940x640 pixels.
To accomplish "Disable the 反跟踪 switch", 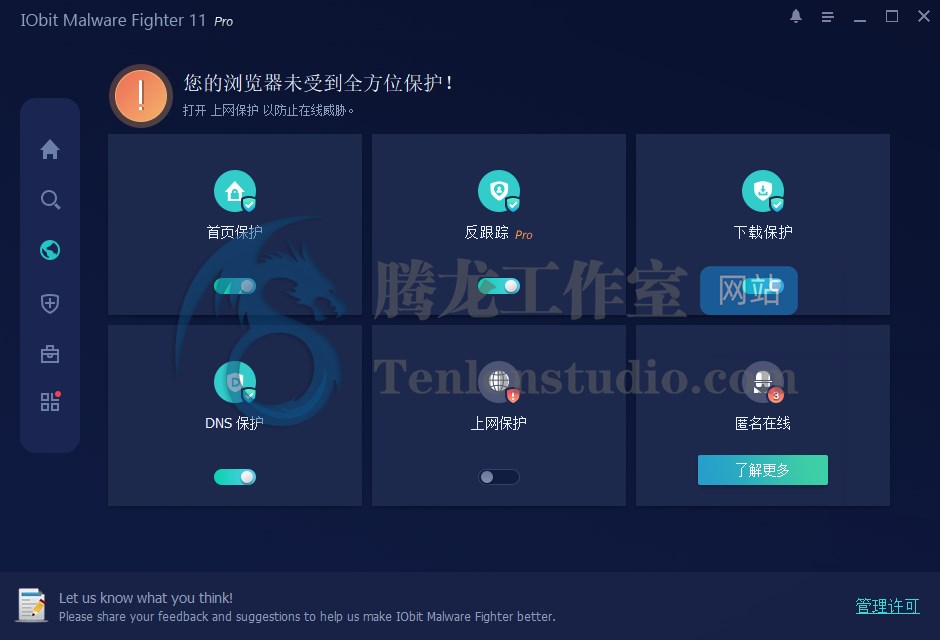I will point(499,286).
